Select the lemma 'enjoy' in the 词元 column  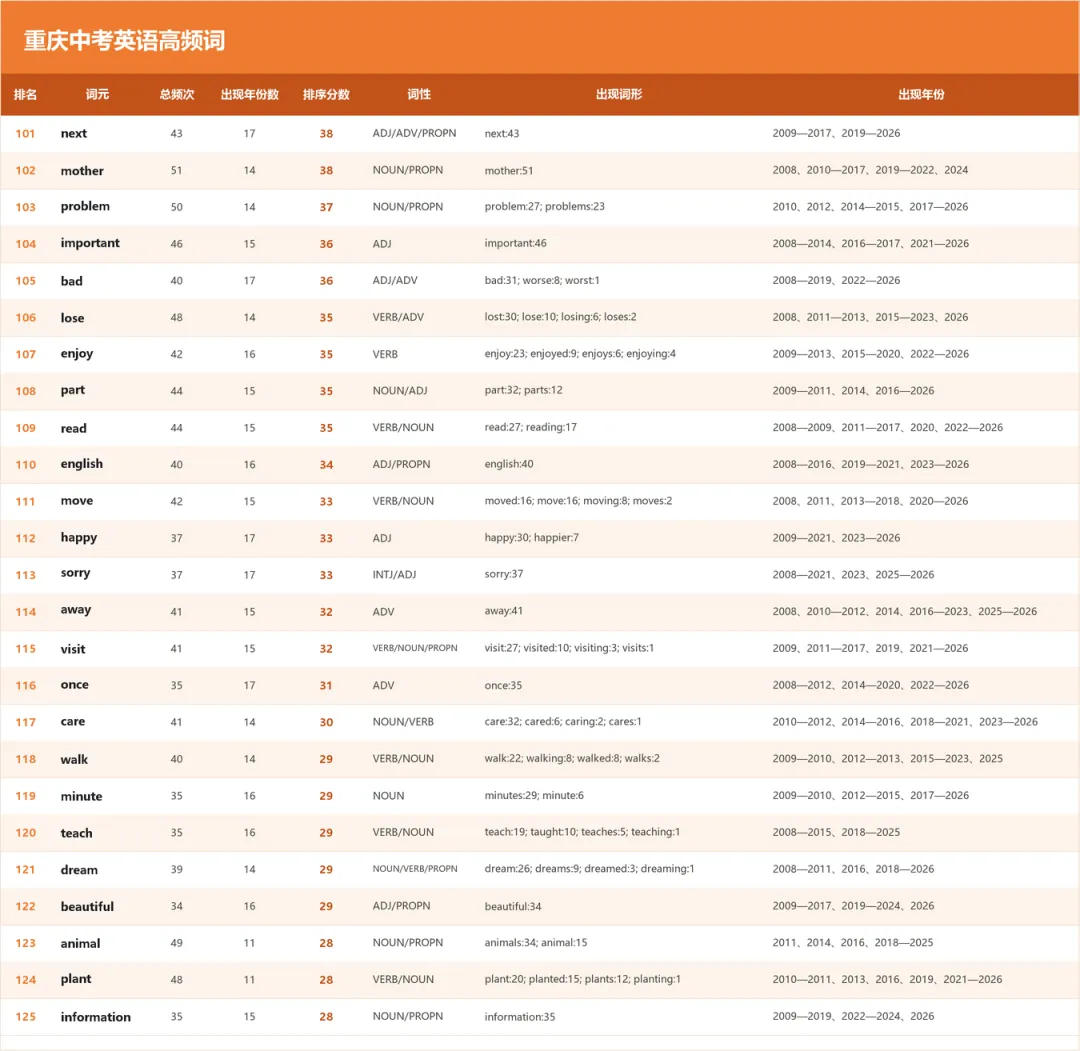tap(76, 354)
